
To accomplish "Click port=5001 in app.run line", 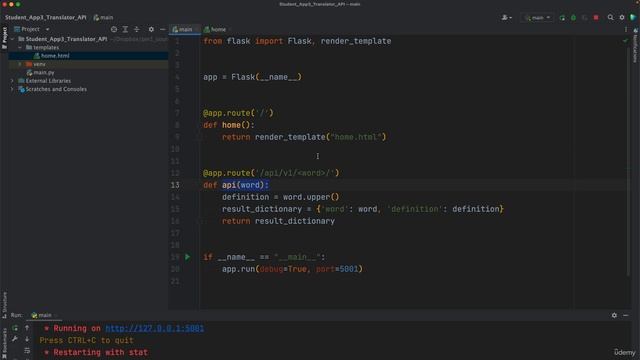I will click(x=337, y=269).
